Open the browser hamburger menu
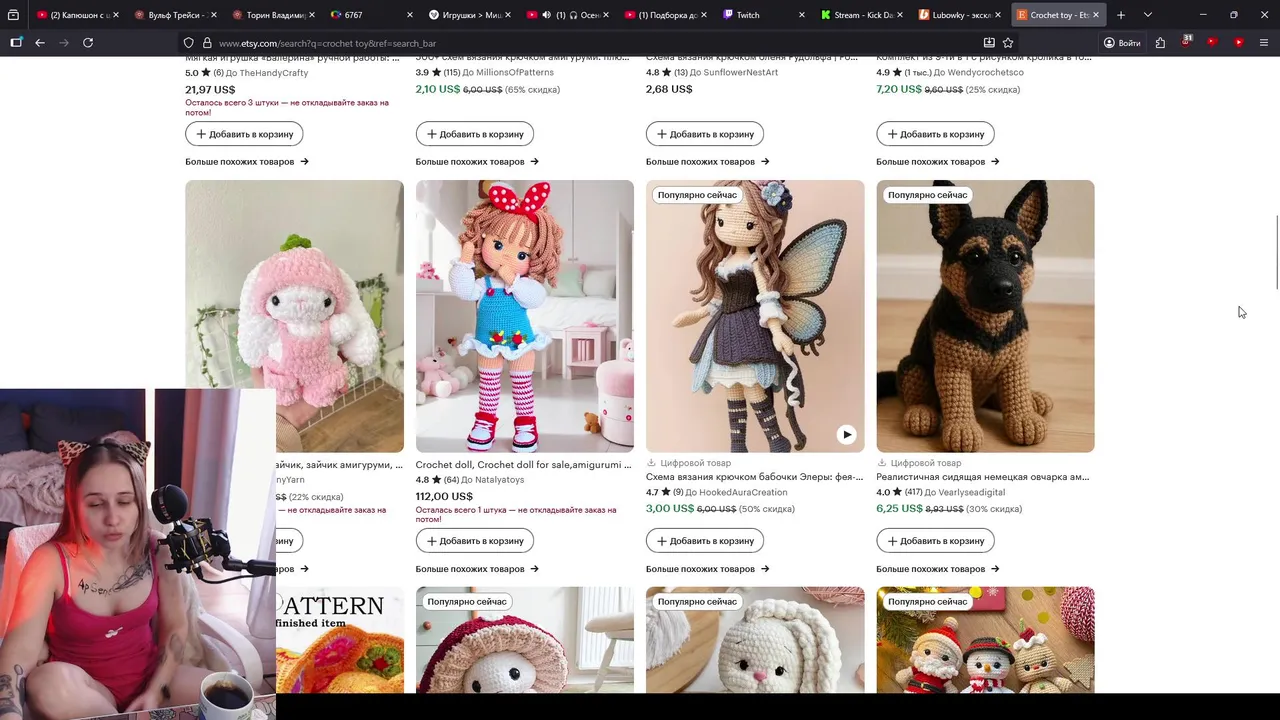The image size is (1280, 720). [x=1264, y=43]
